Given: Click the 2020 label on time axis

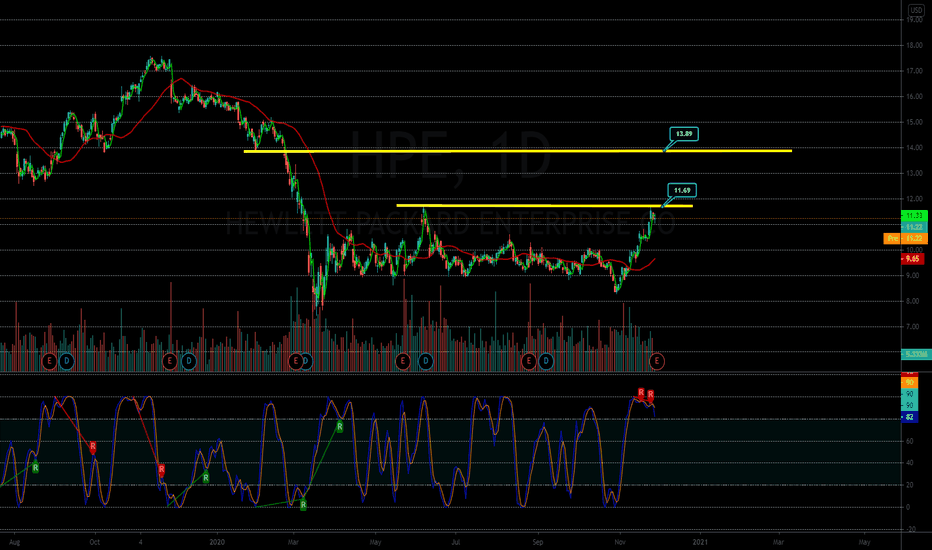Looking at the screenshot, I should tap(217, 542).
